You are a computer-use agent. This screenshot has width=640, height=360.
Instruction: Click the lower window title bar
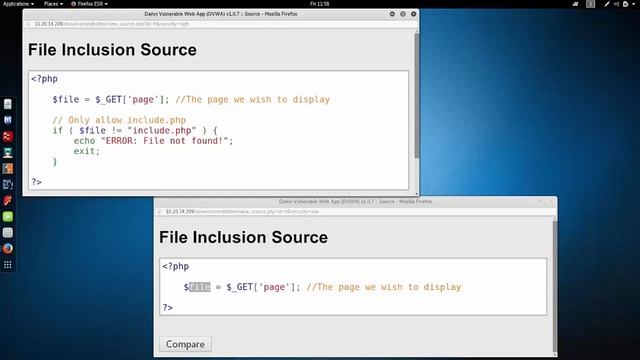tap(355, 201)
